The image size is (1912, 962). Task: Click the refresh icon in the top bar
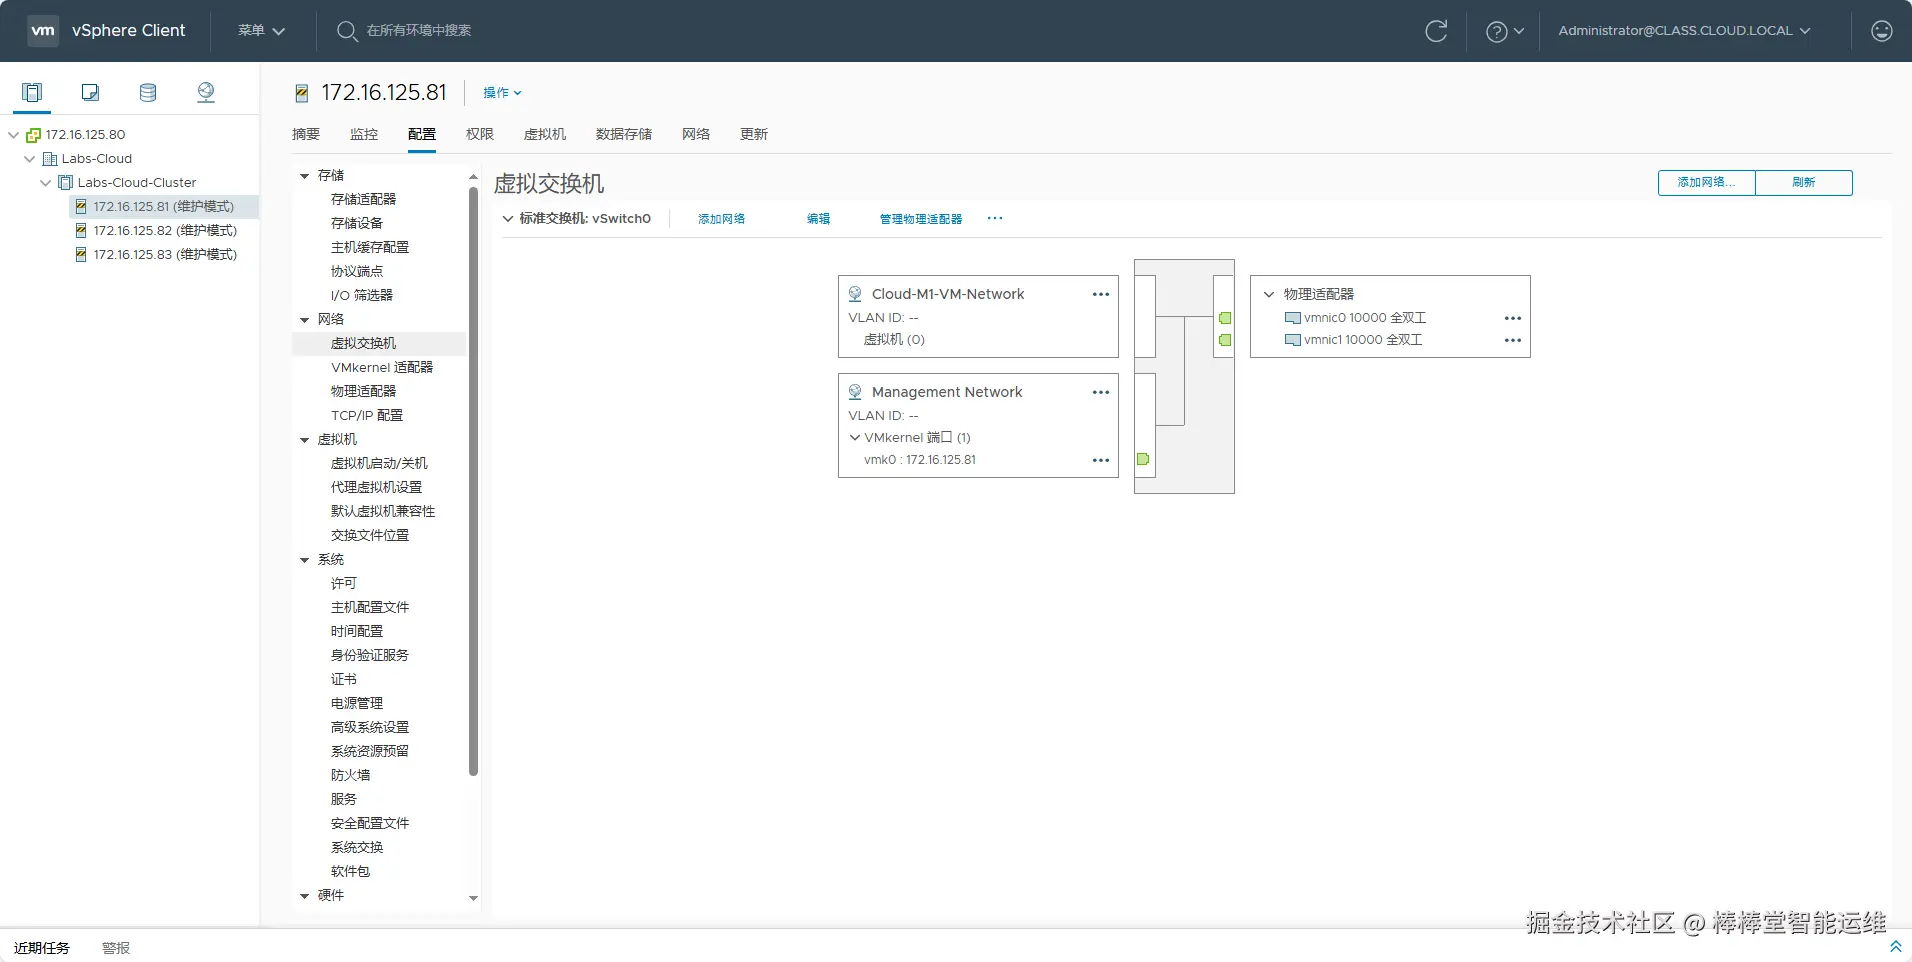pos(1436,31)
